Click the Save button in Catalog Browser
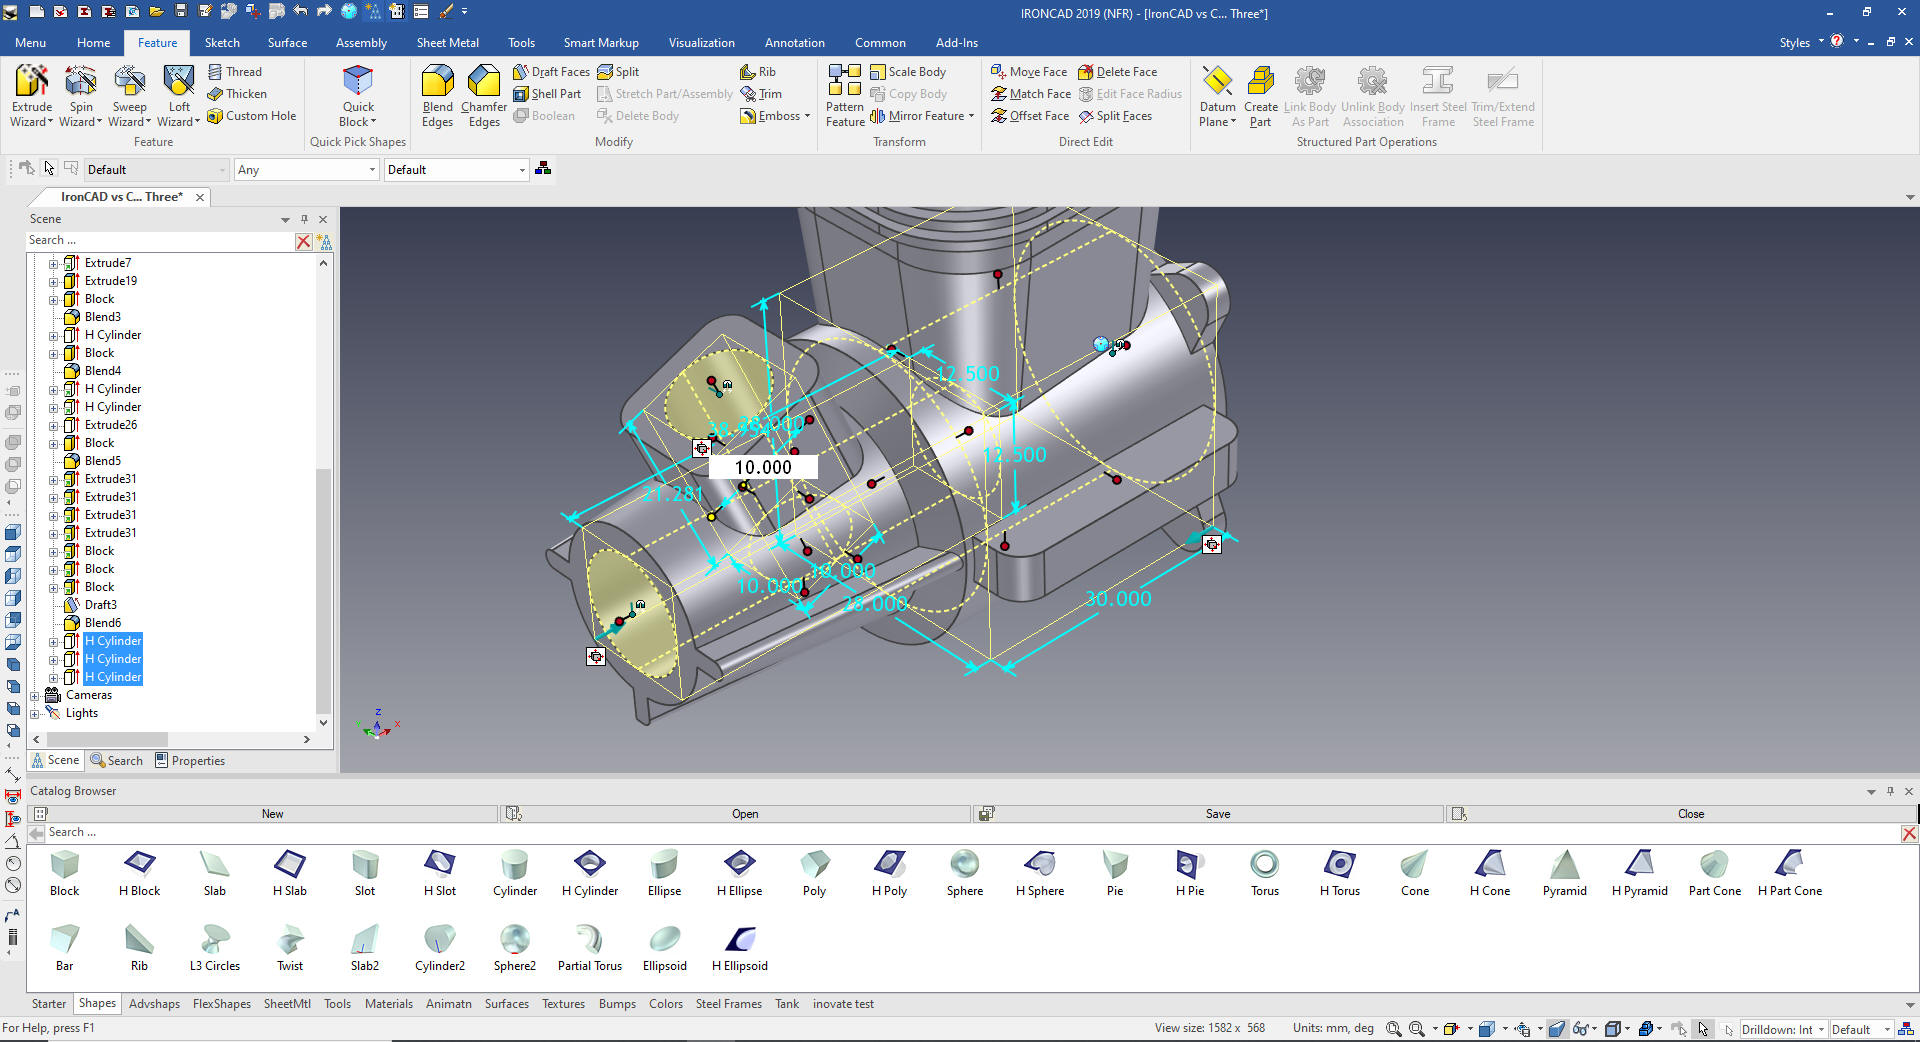The image size is (1920, 1042). (x=1217, y=814)
